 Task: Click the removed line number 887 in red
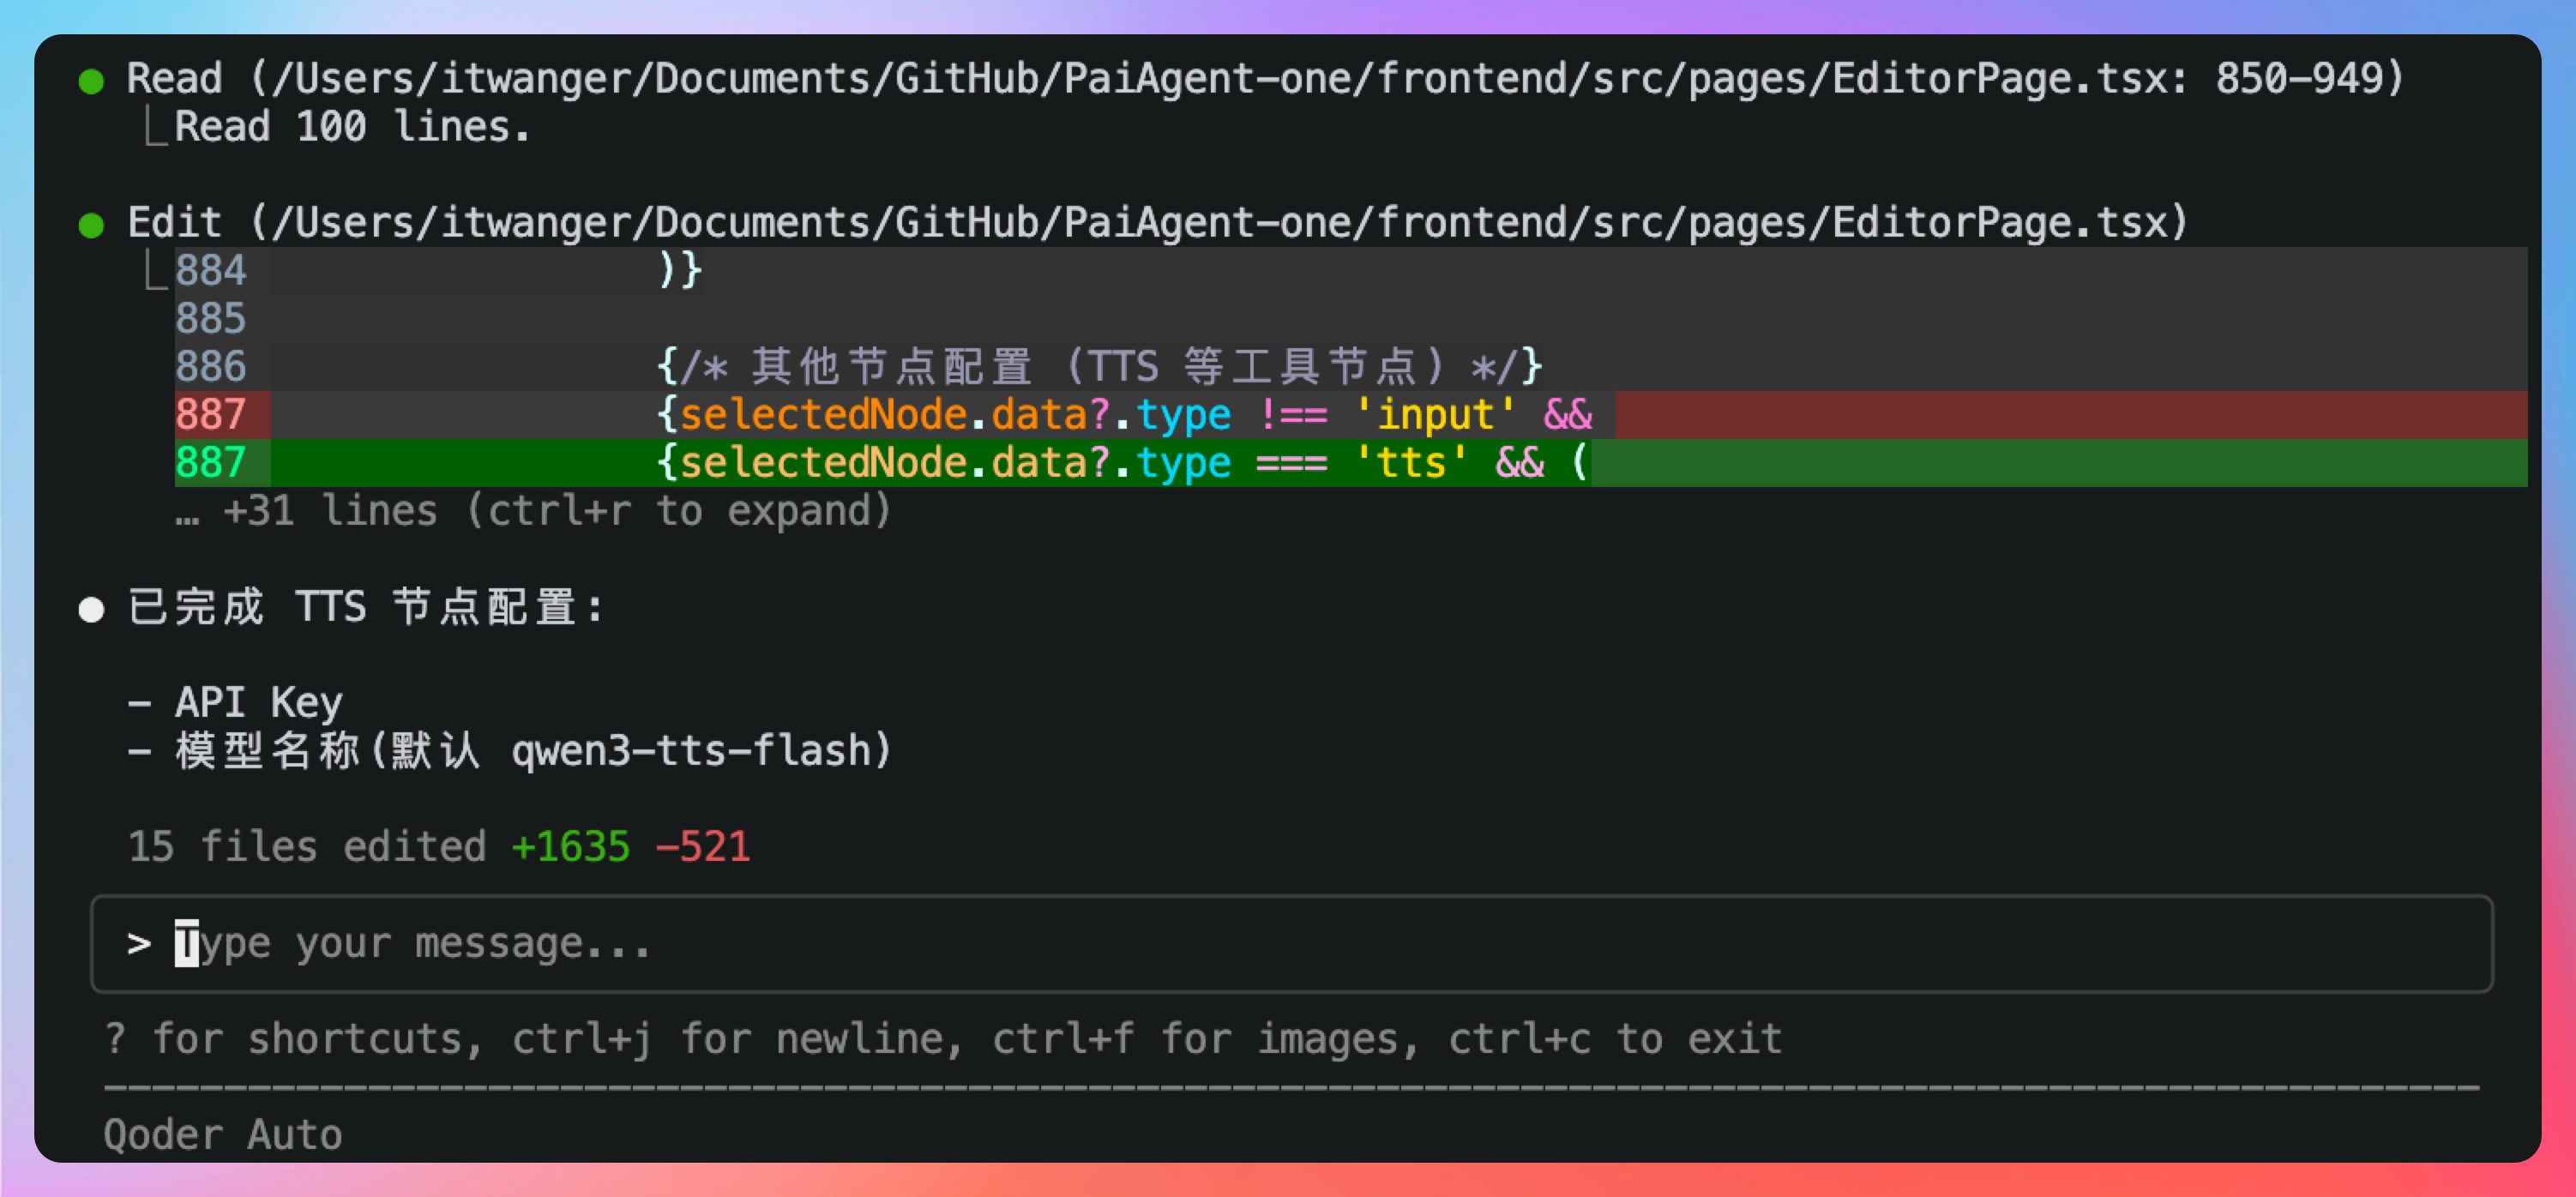(211, 415)
